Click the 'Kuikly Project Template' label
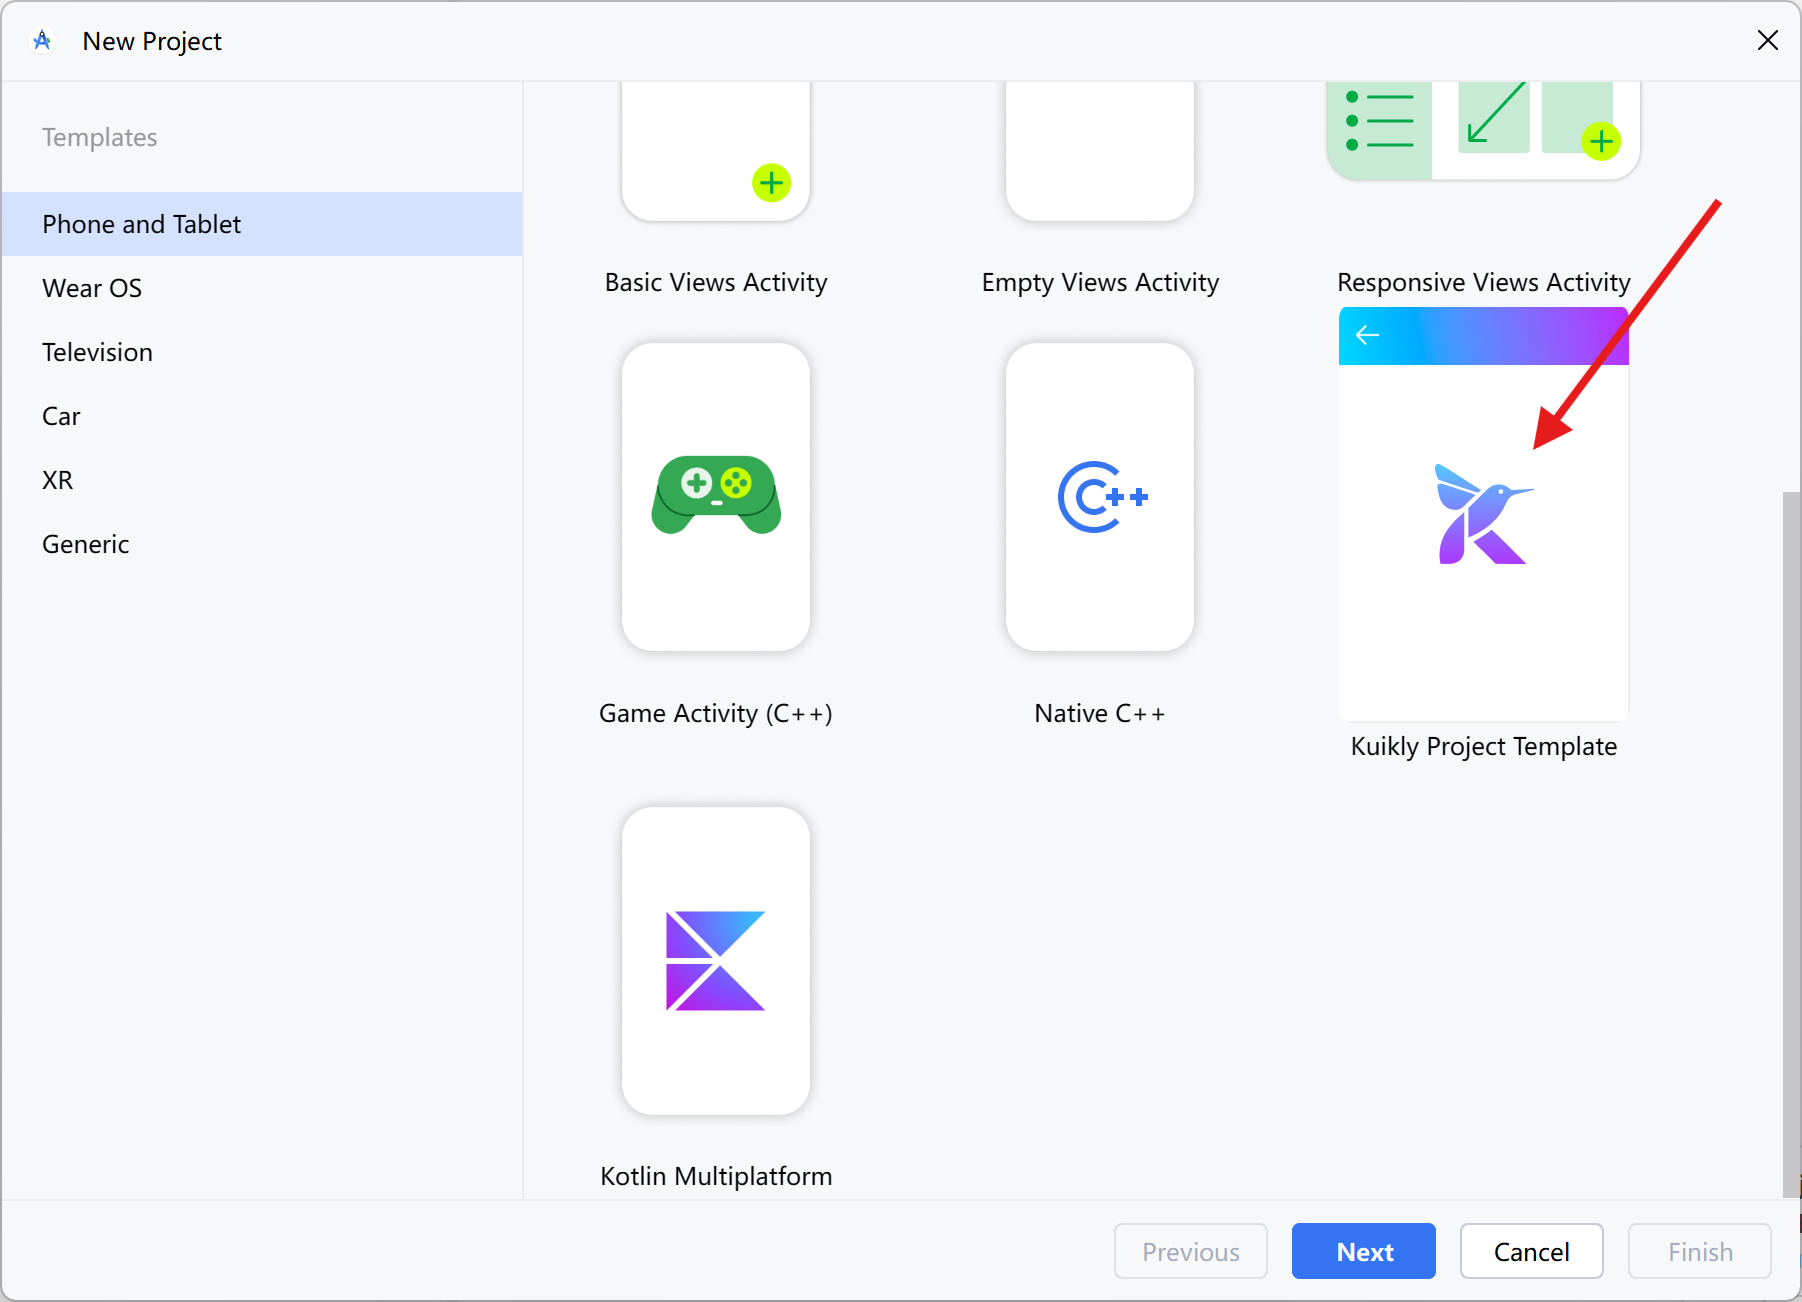This screenshot has height=1302, width=1802. click(1484, 747)
